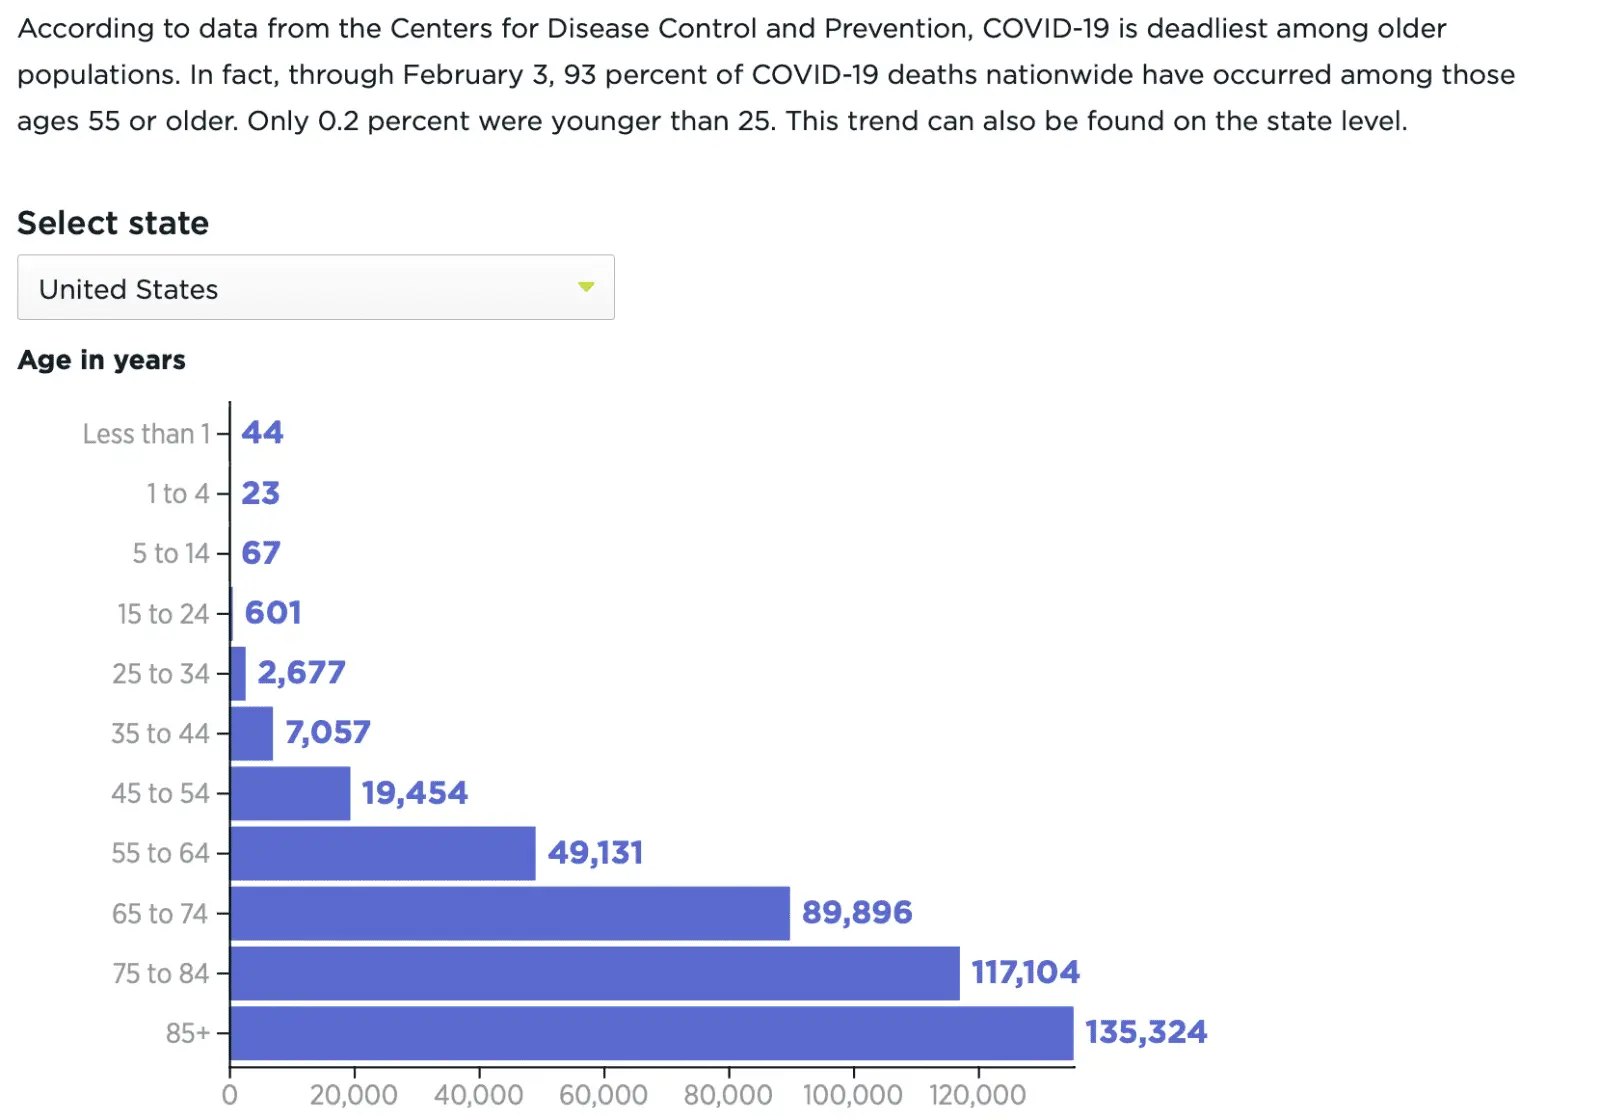Click the 25 to 34 bar
Screen dimensions: 1600x1120
(238, 673)
